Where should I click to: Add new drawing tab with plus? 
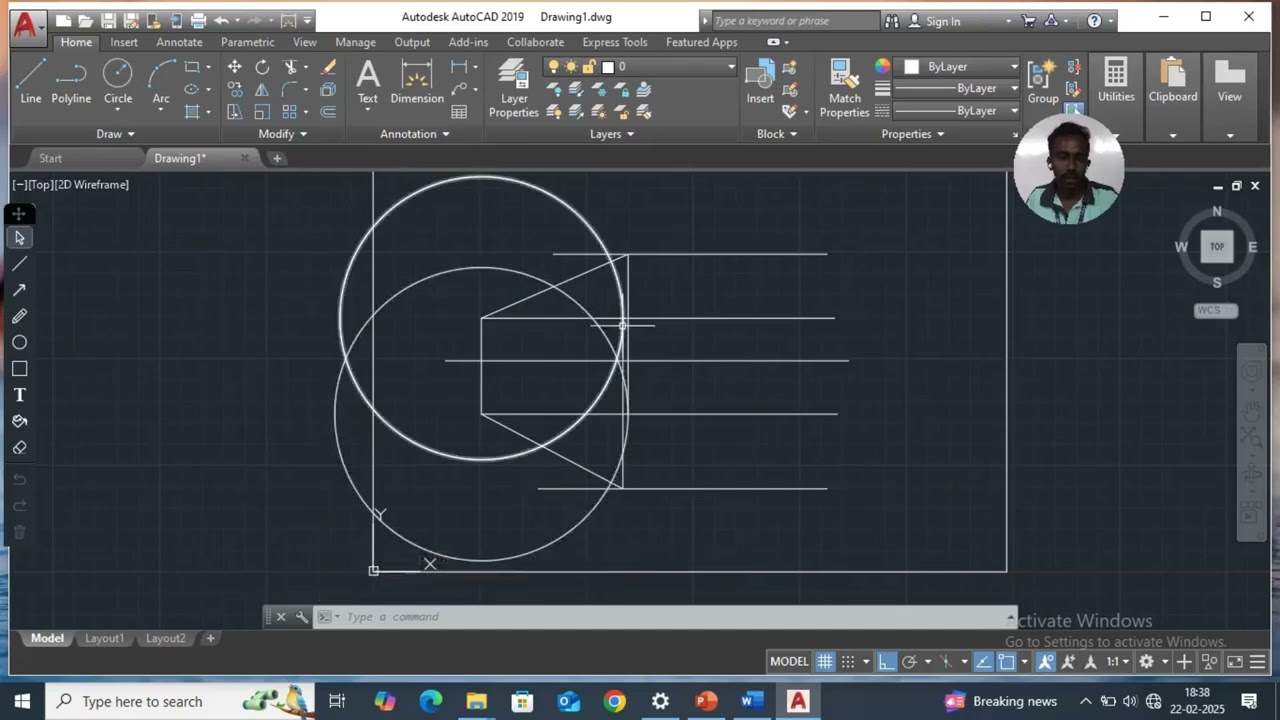277,158
